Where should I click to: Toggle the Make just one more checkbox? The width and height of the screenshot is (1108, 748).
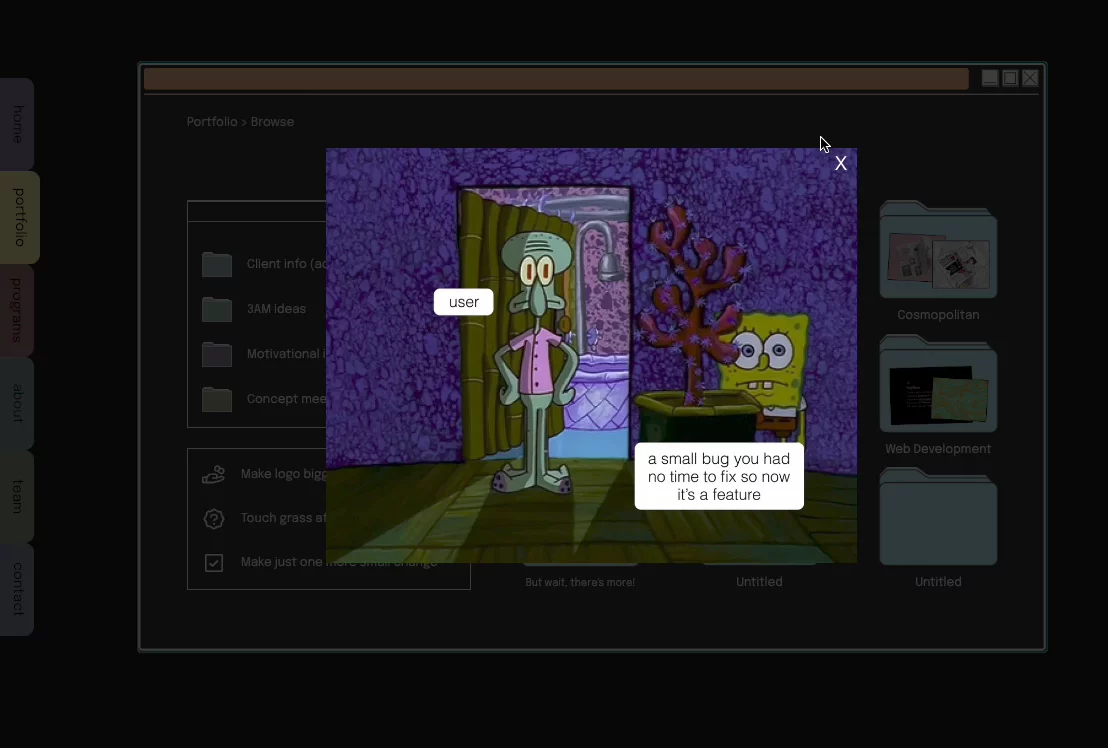[213, 563]
